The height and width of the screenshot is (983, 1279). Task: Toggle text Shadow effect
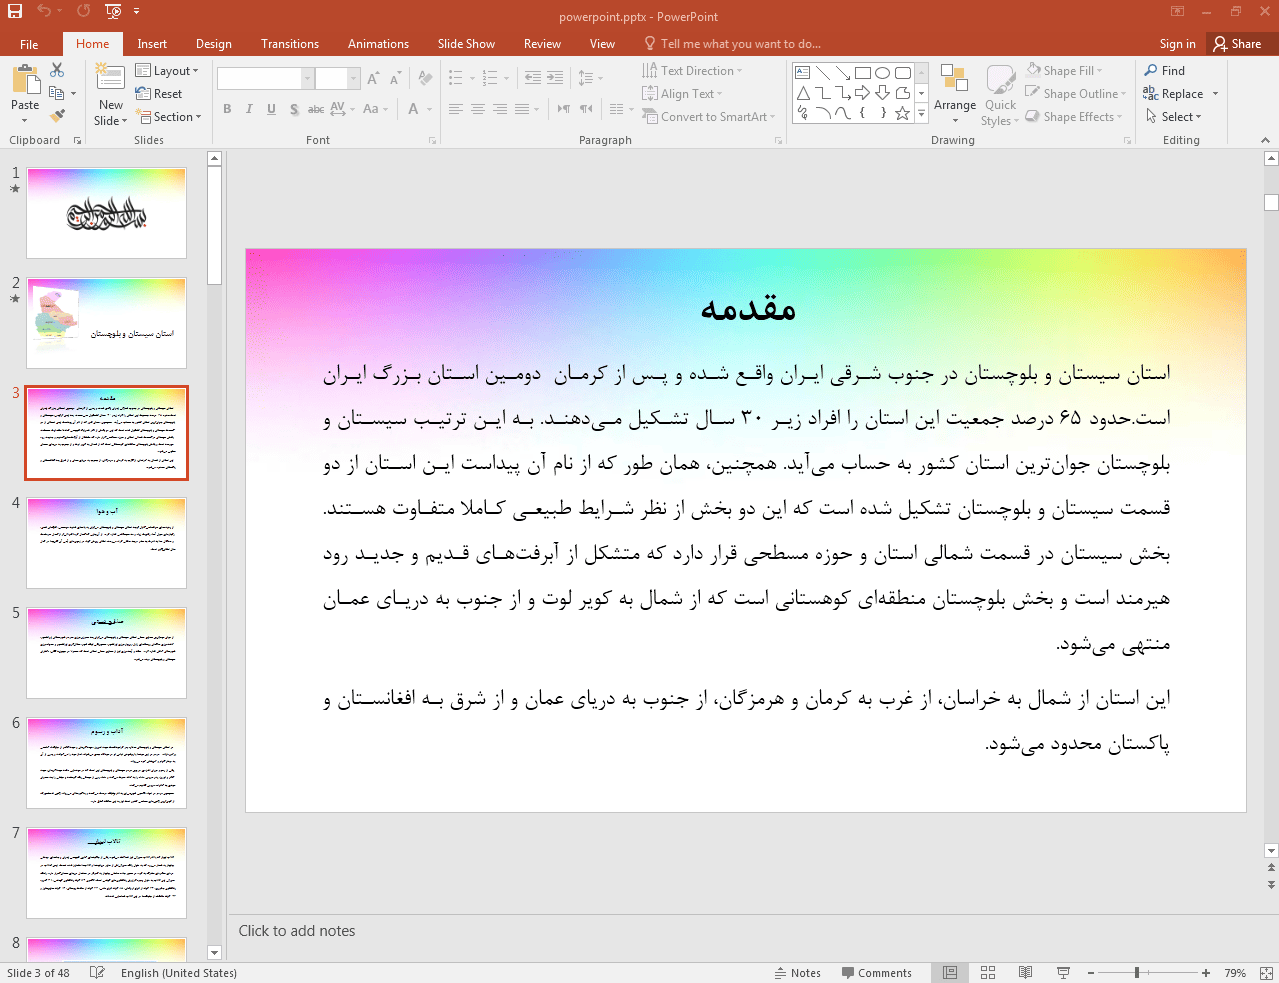click(294, 109)
